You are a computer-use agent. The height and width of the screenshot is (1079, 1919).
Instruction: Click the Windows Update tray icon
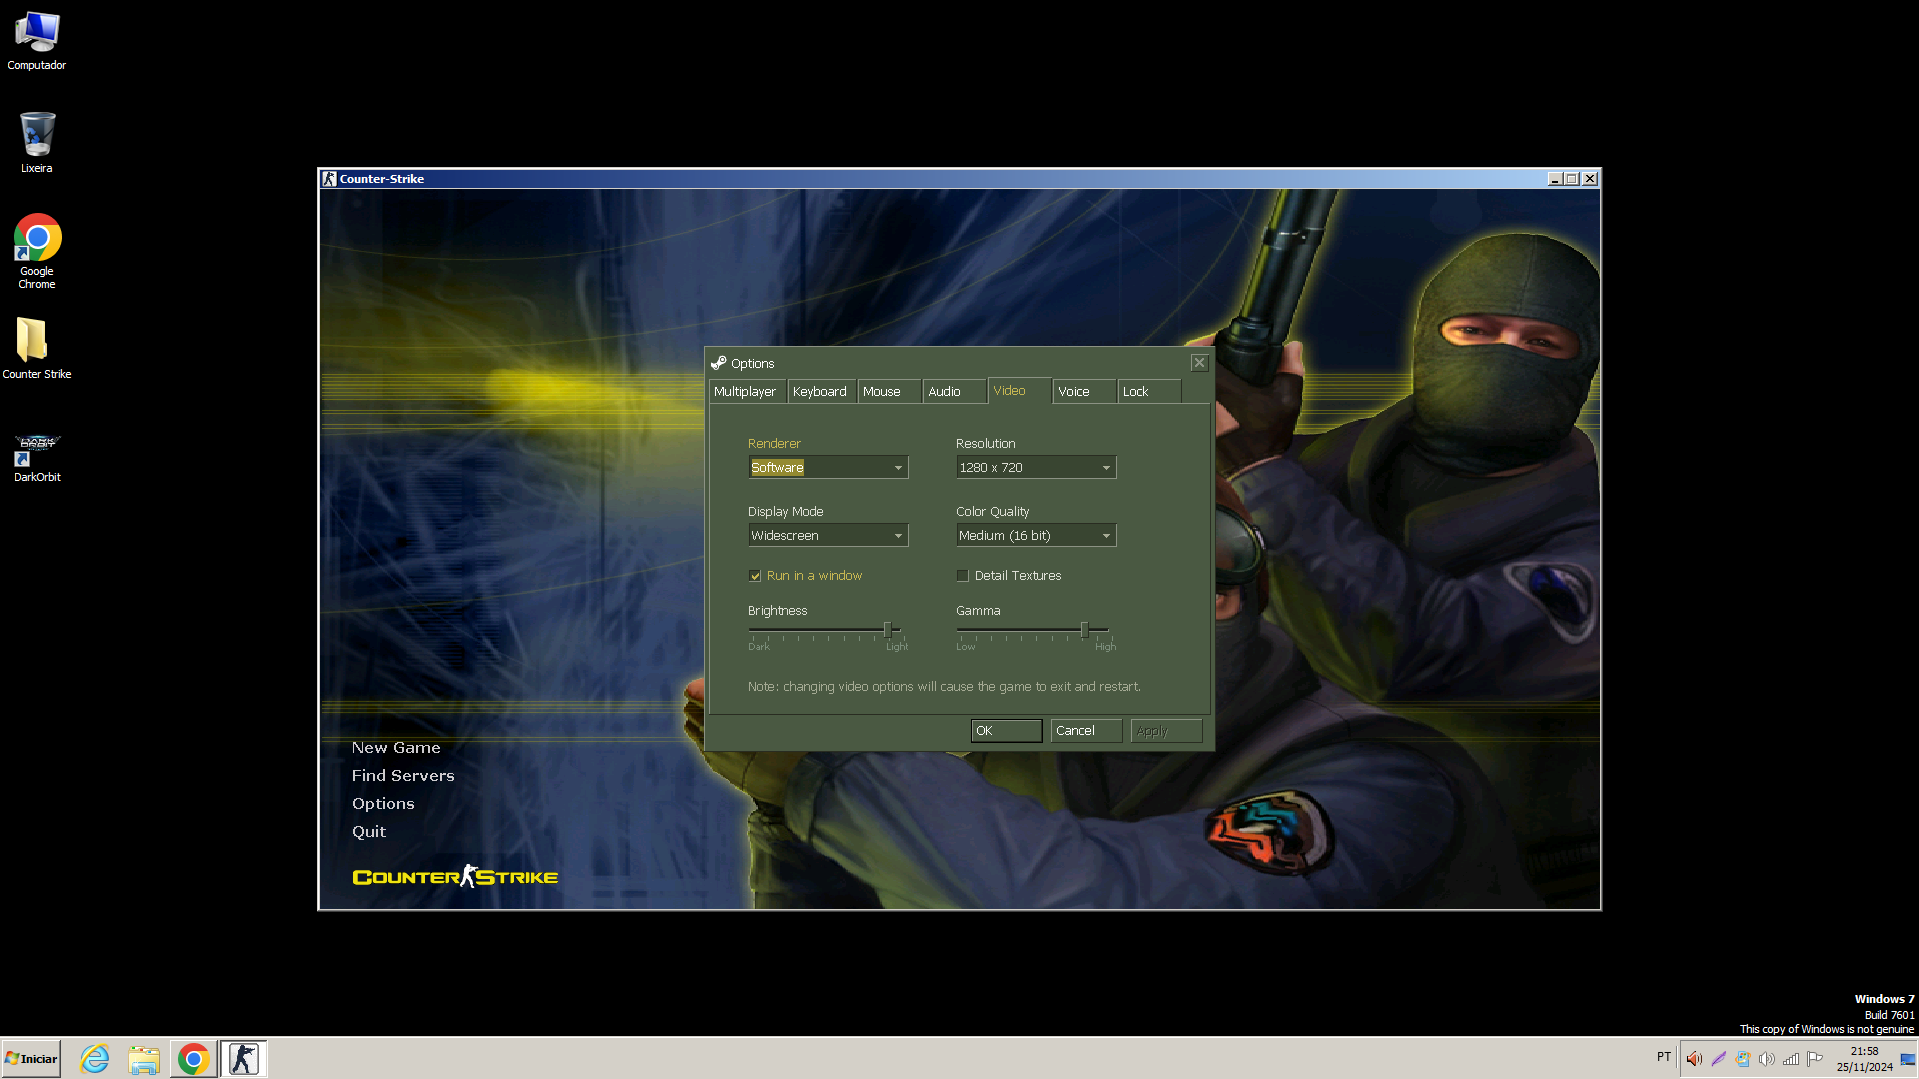pyautogui.click(x=1742, y=1059)
